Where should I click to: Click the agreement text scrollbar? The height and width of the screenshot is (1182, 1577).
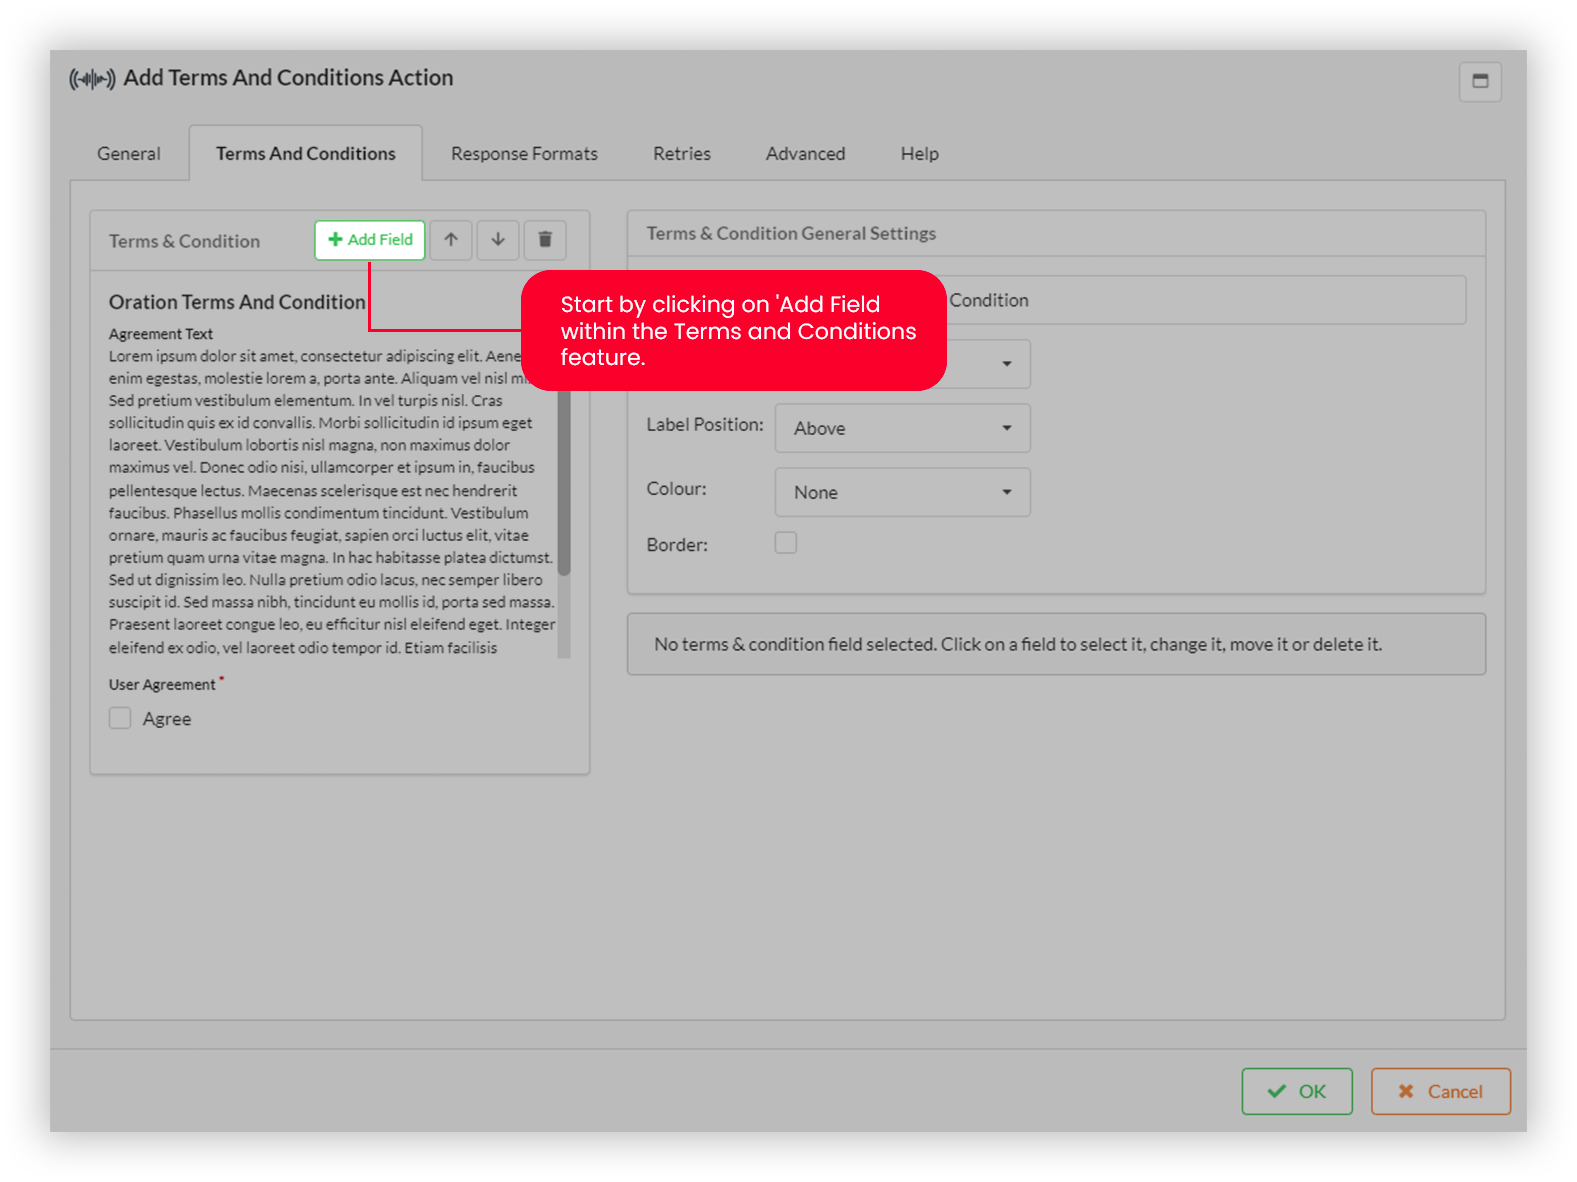564,480
